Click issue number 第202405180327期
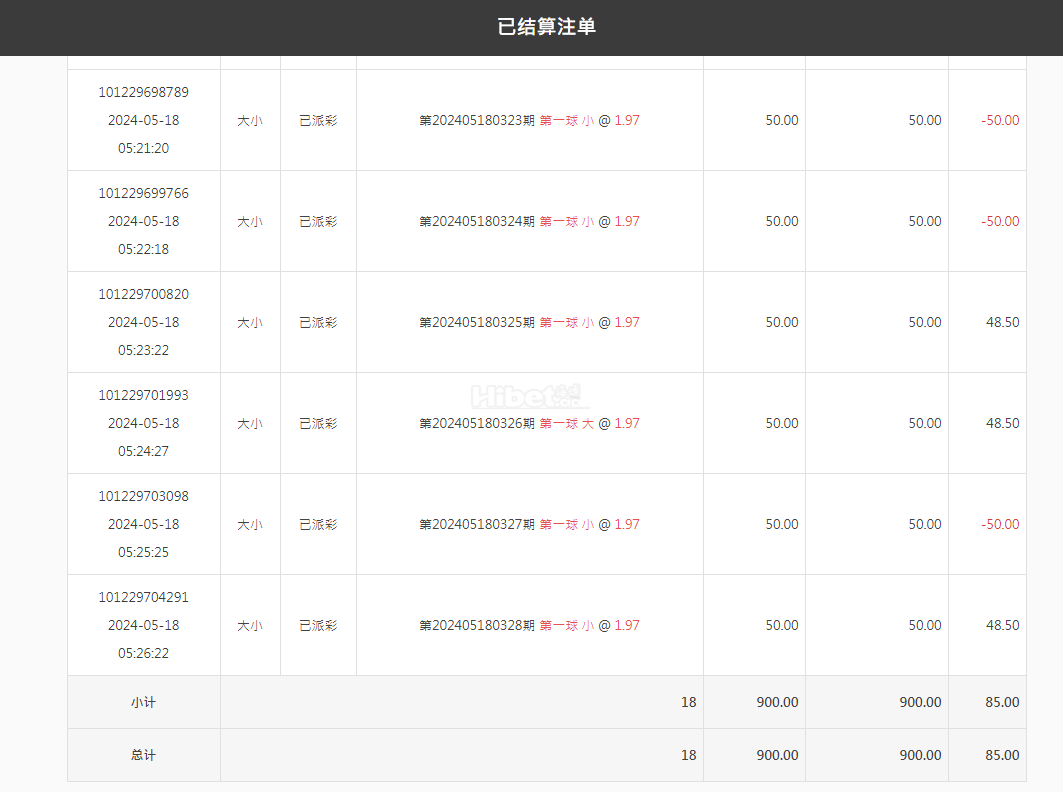Screen dimensions: 1063x792 (477, 524)
